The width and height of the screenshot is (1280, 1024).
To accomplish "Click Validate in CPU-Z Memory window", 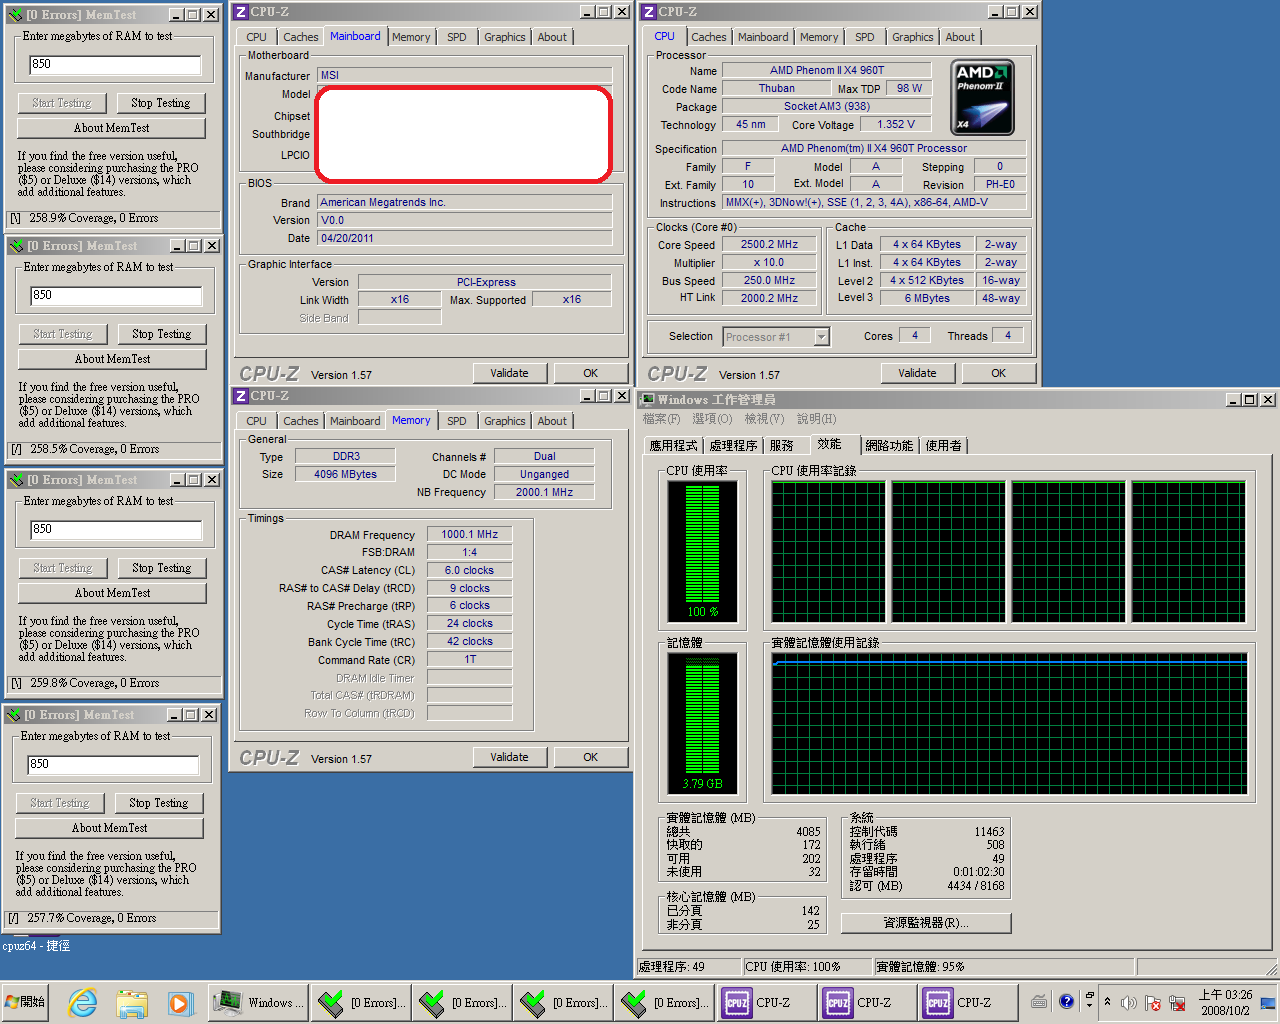I will [509, 757].
